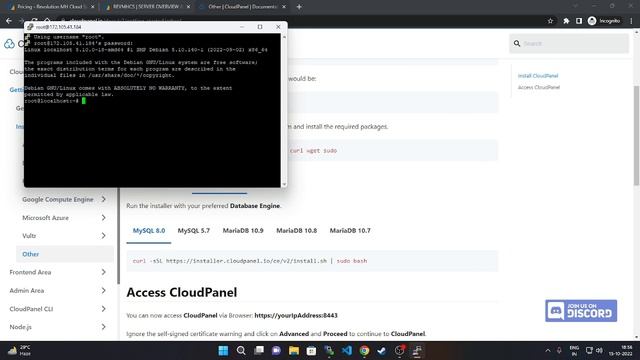Go back in the Chrome browser

pyautogui.click(x=9, y=21)
